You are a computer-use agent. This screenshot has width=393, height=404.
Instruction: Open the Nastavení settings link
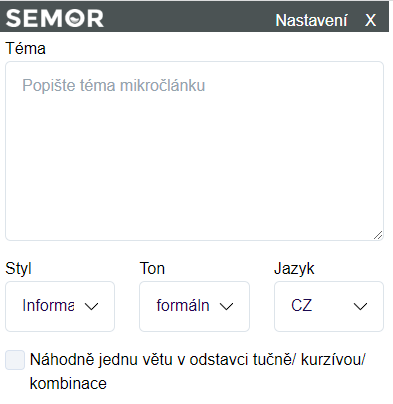pos(311,20)
